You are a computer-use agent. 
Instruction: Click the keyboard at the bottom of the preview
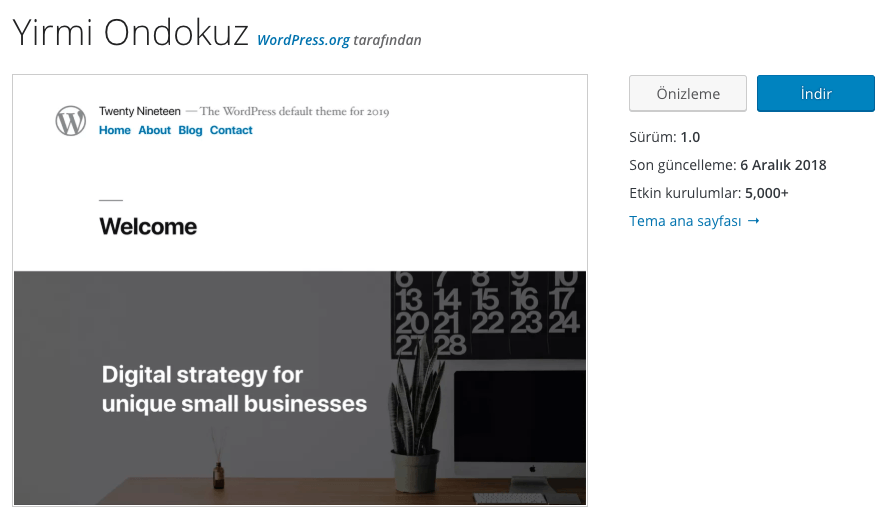pyautogui.click(x=509, y=497)
